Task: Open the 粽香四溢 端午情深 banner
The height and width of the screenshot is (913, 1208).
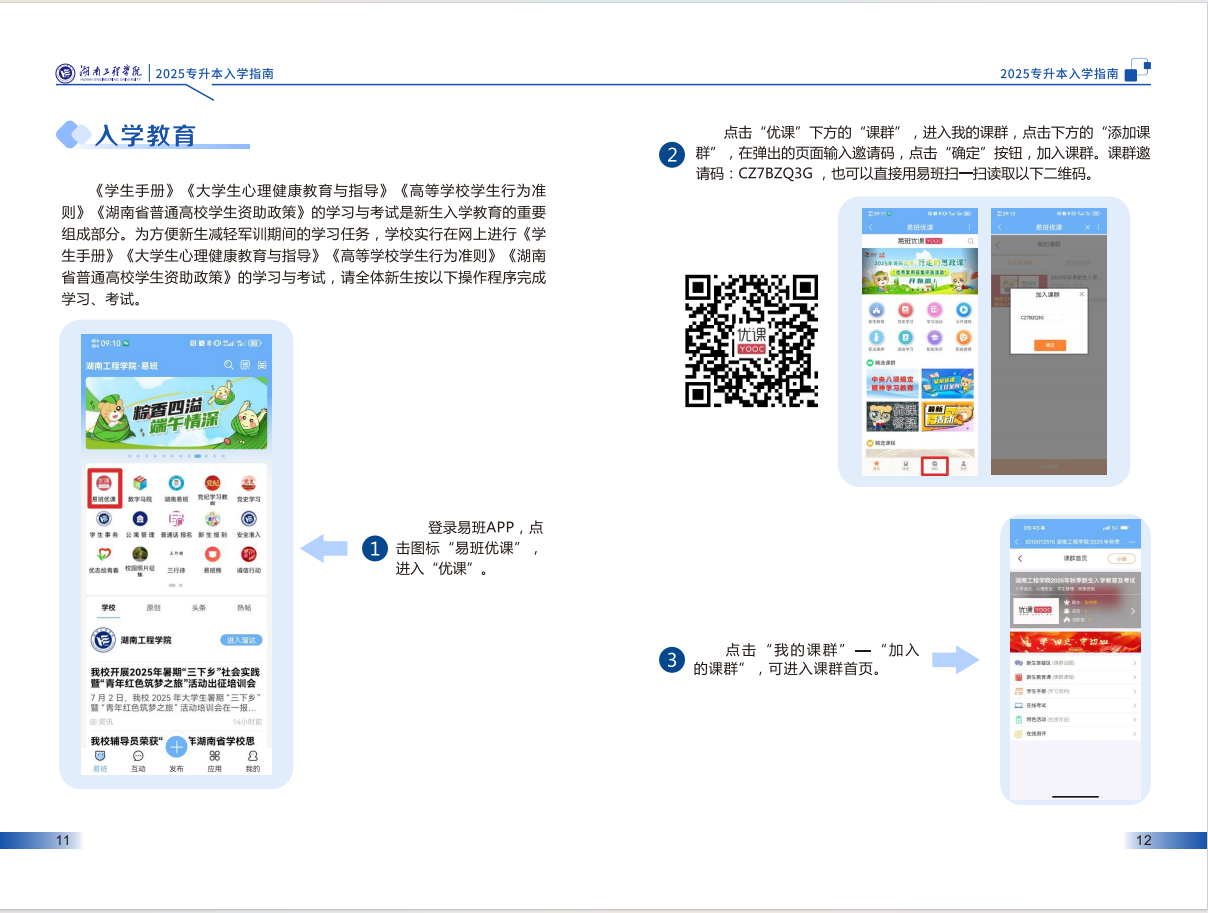Action: tap(177, 414)
